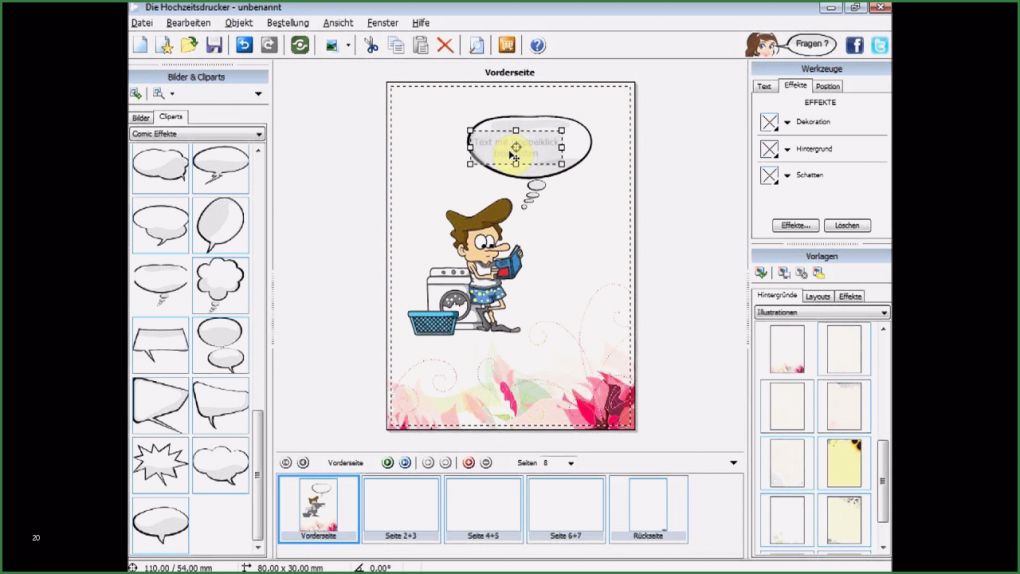Open the Bestellung menu
Viewport: 1020px width, 574px height.
[x=288, y=22]
